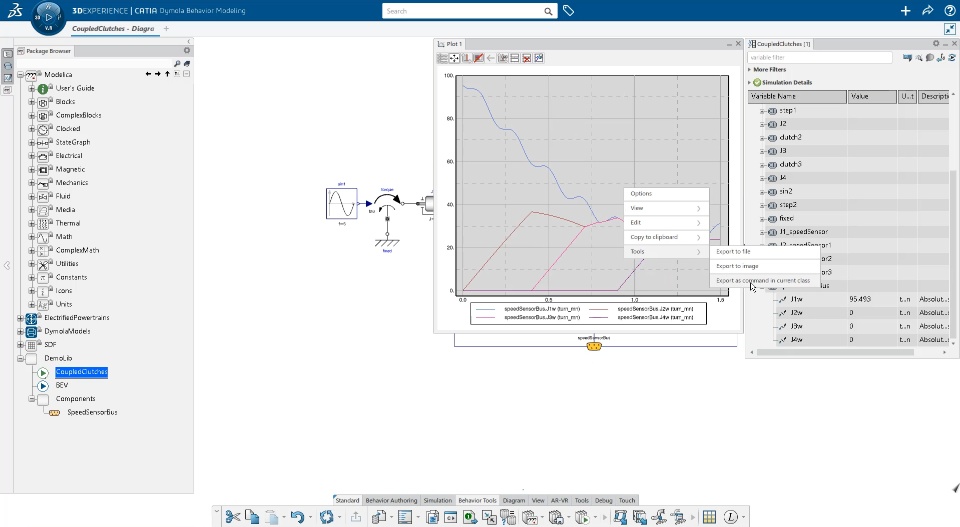Expand the clutch2 variable node
The height and width of the screenshot is (527, 960).
[x=762, y=138]
